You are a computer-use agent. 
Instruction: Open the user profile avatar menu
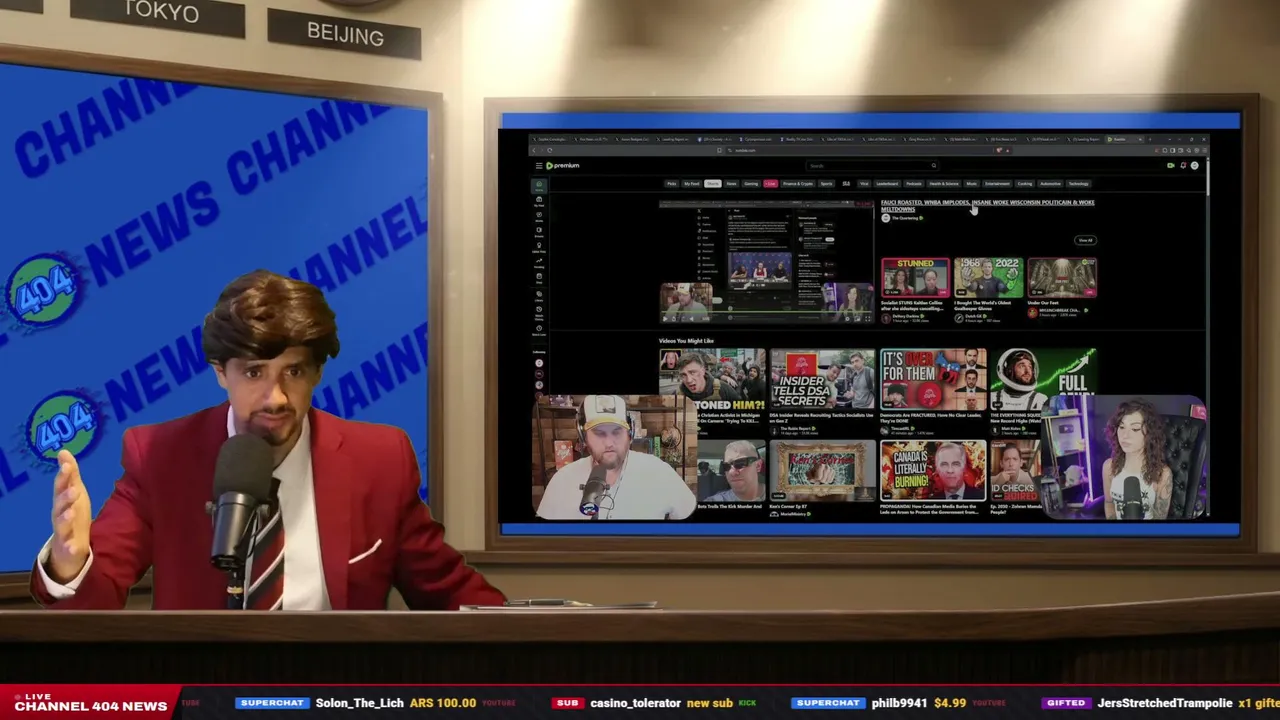[1195, 166]
